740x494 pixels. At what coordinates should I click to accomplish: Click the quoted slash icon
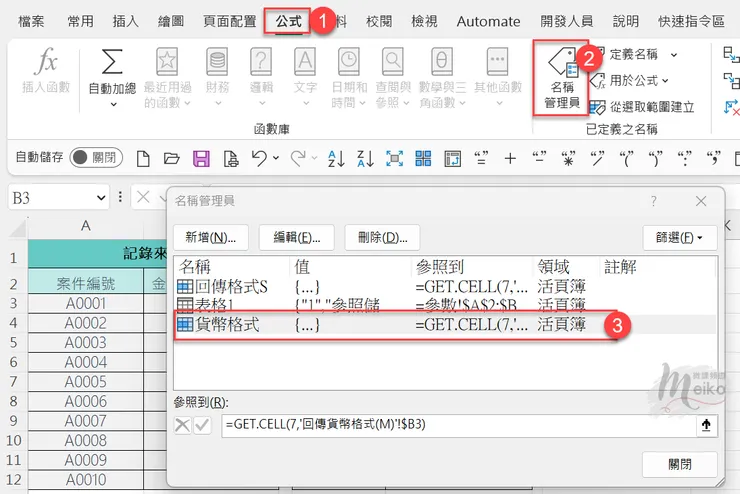[x=597, y=158]
